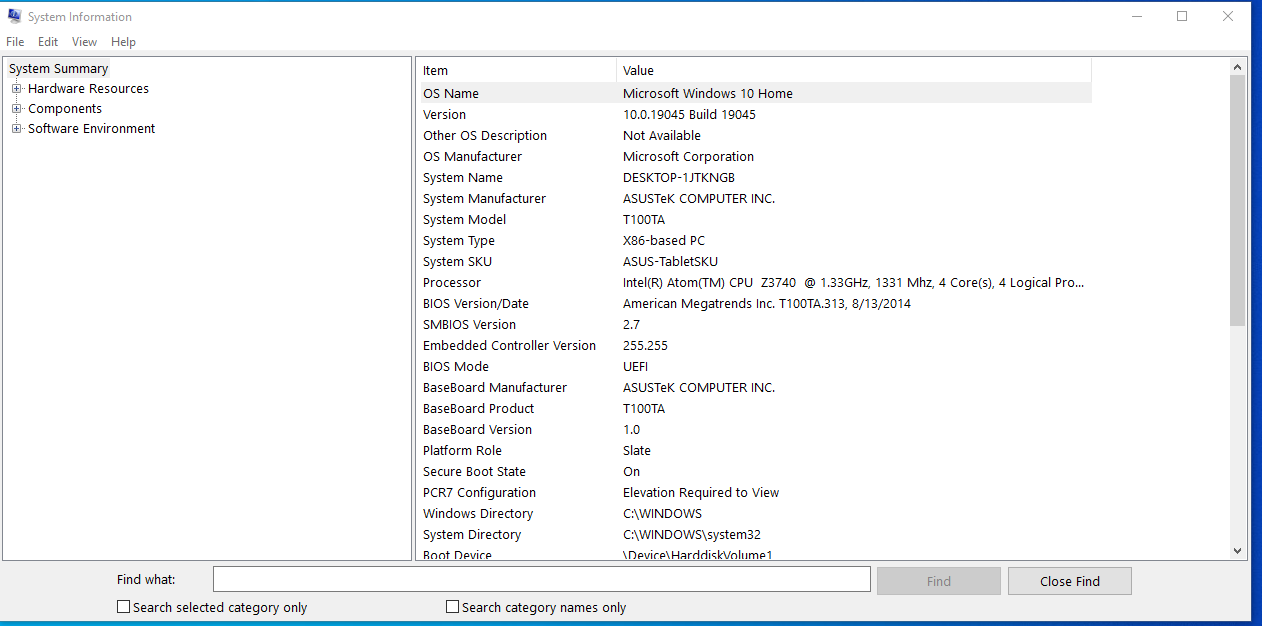Open the View menu
The image size is (1262, 626).
click(x=85, y=42)
